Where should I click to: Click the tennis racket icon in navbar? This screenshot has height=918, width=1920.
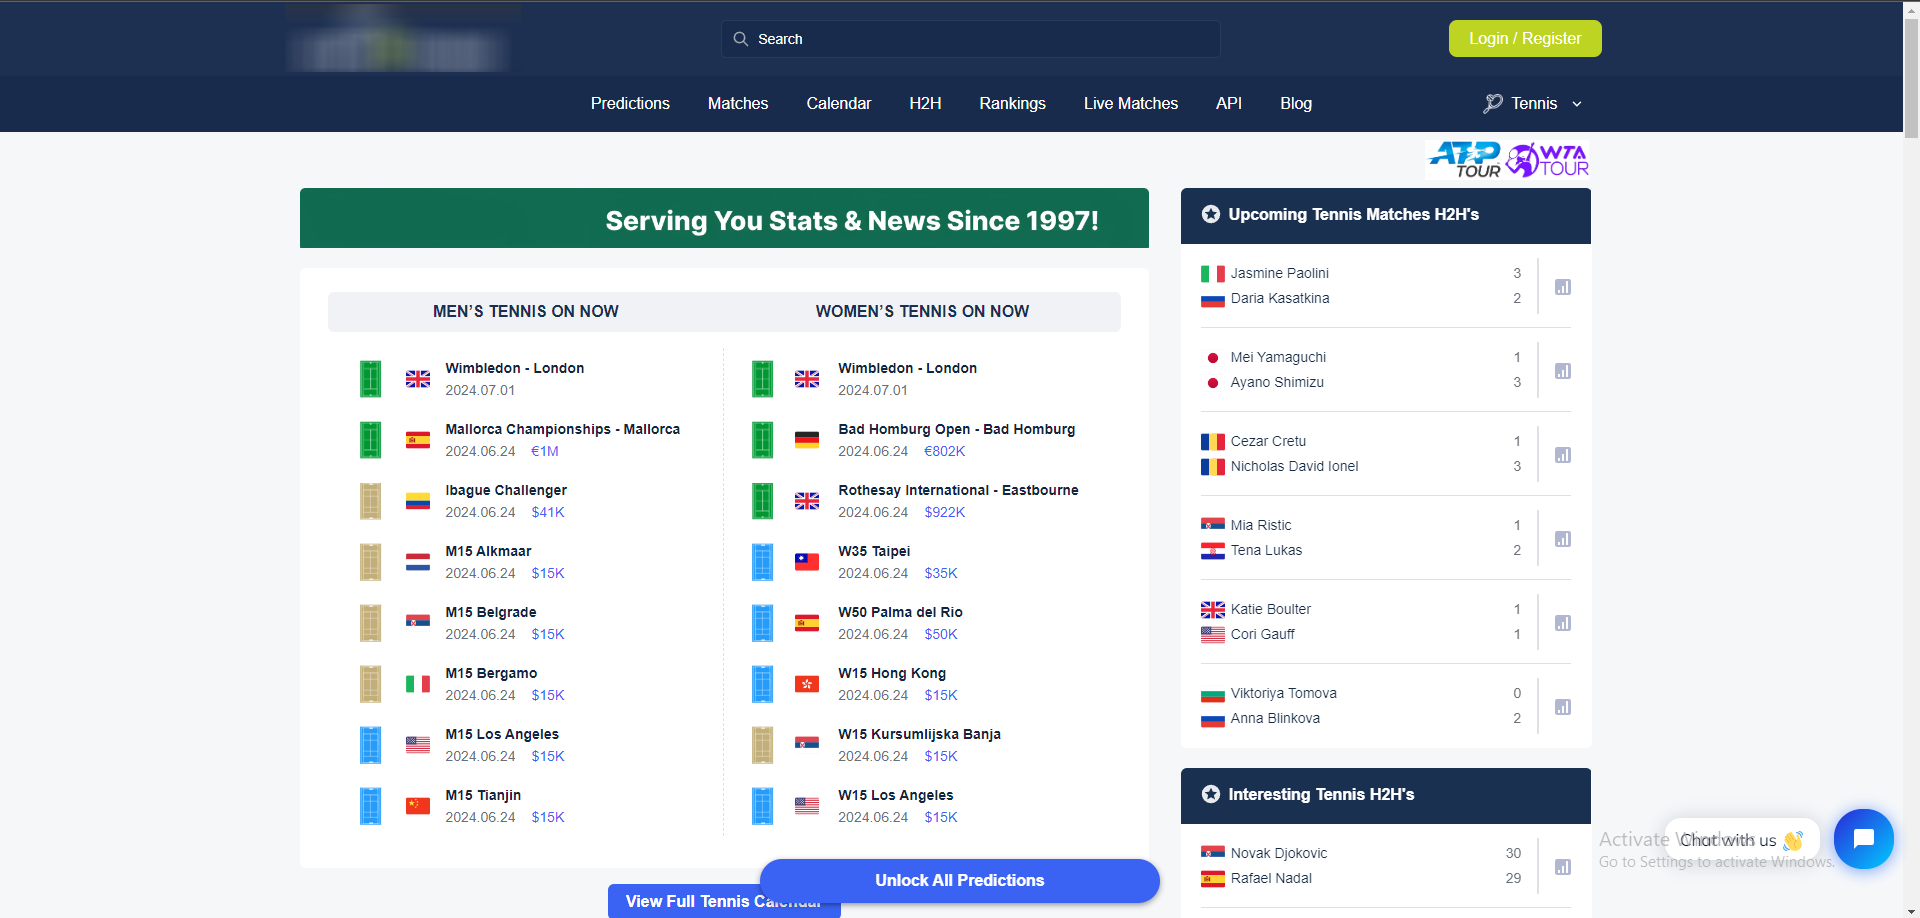[1493, 104]
